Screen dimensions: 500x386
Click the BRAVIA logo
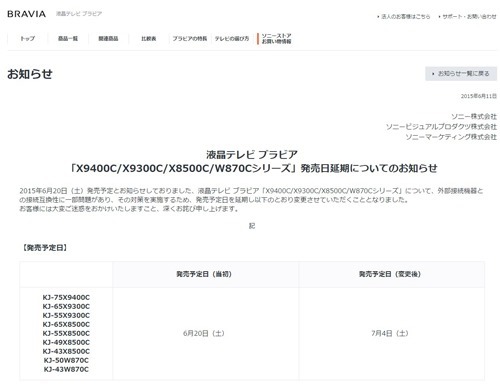pyautogui.click(x=26, y=14)
